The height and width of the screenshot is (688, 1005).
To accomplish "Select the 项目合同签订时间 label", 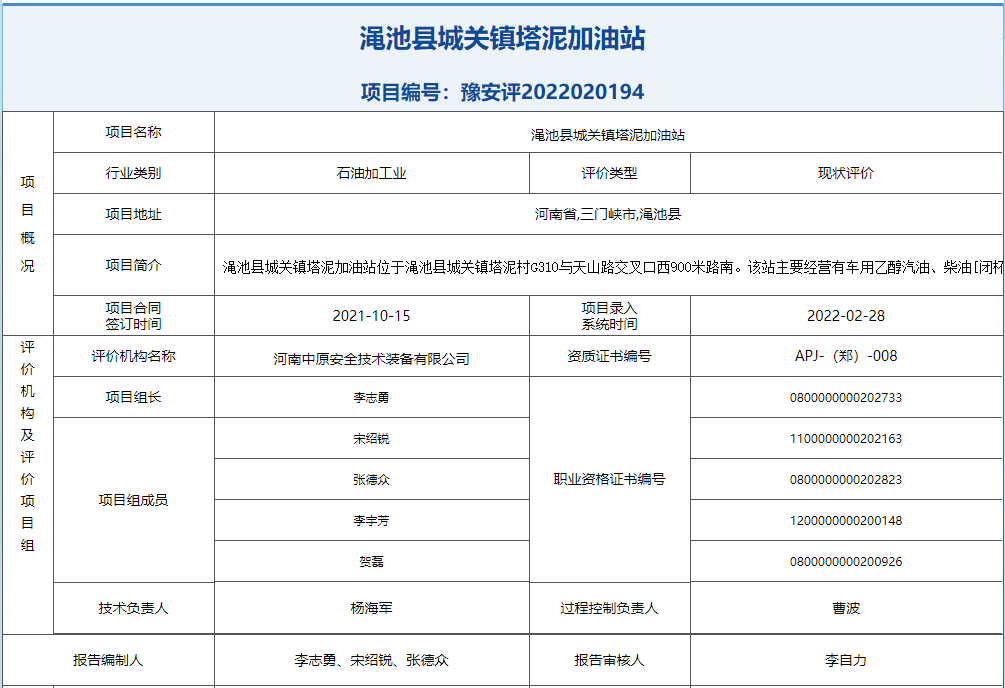I will pos(133,316).
